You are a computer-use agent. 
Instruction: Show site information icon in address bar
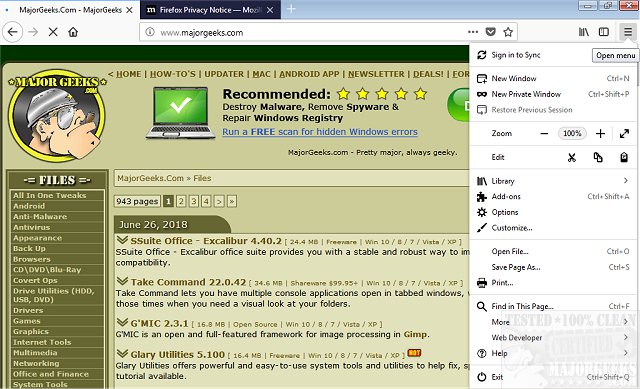coord(150,32)
